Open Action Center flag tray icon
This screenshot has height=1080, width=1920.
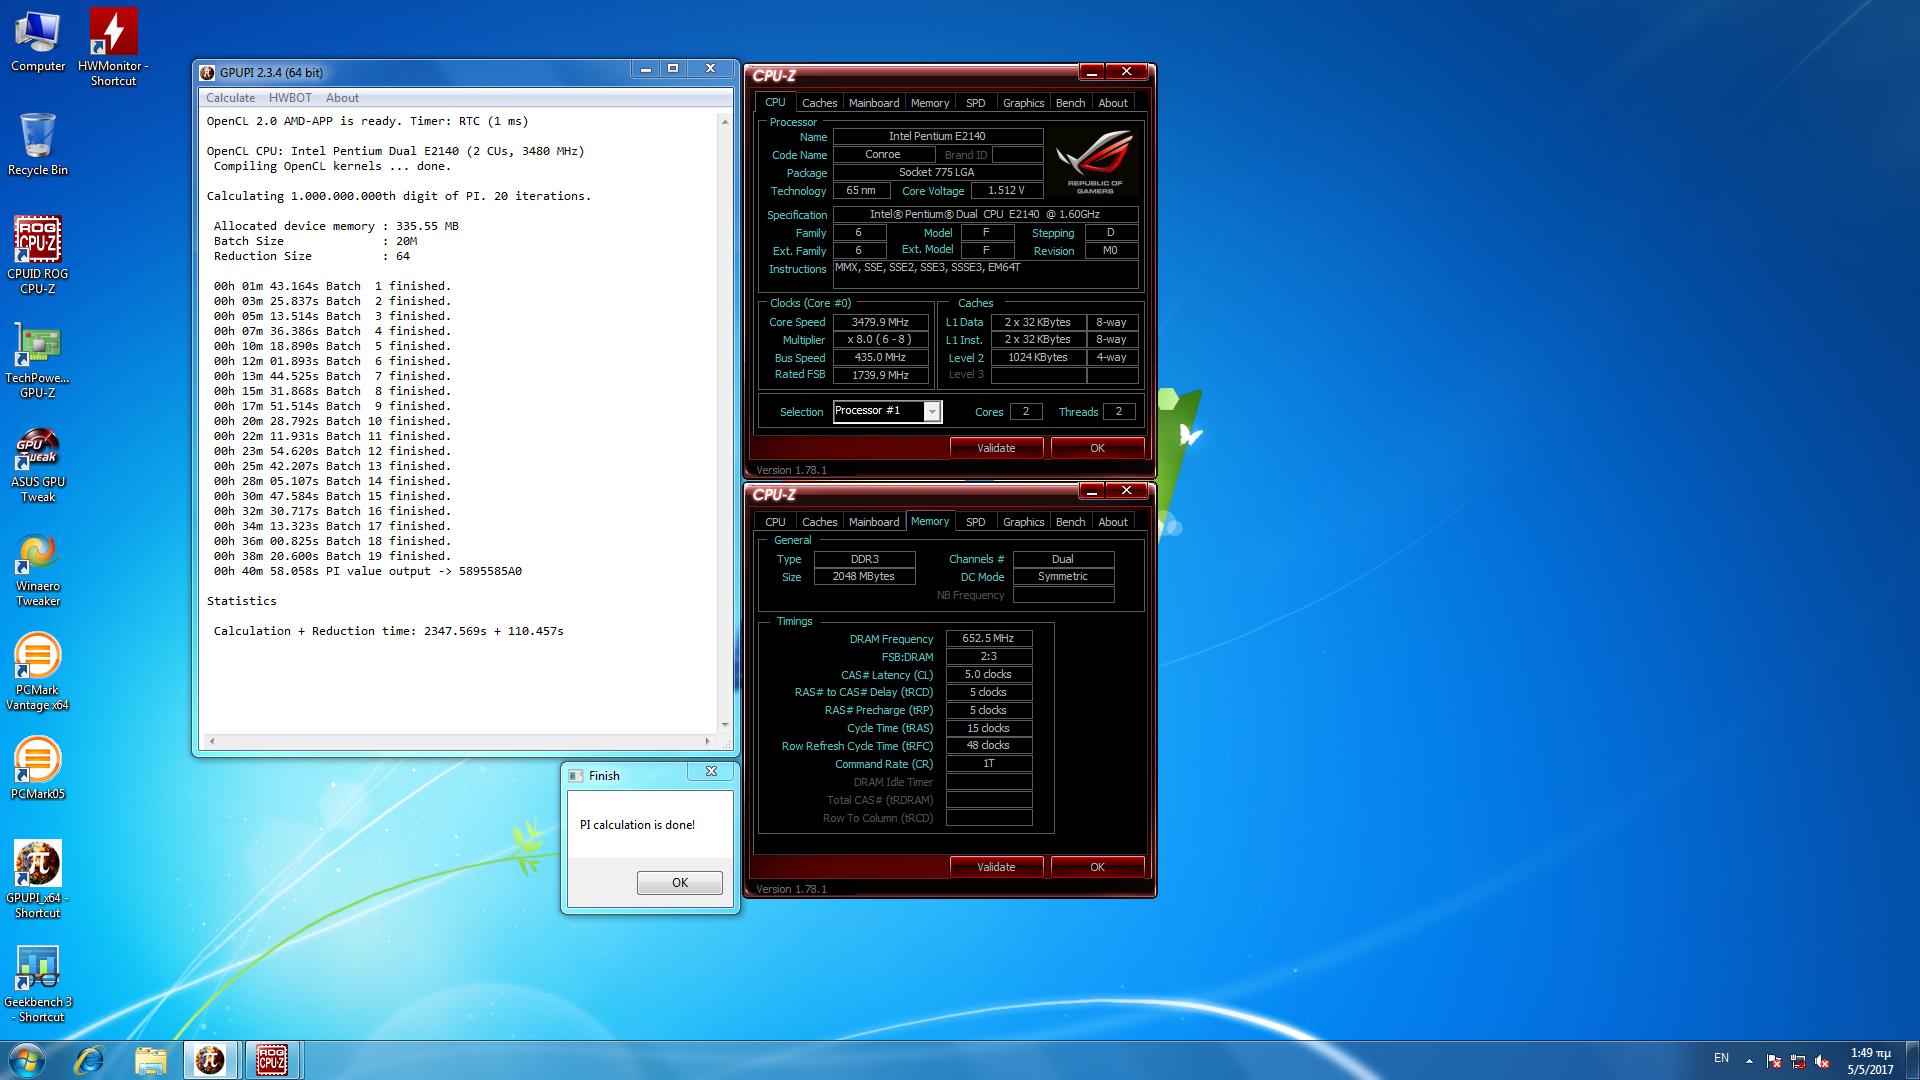(1774, 1061)
